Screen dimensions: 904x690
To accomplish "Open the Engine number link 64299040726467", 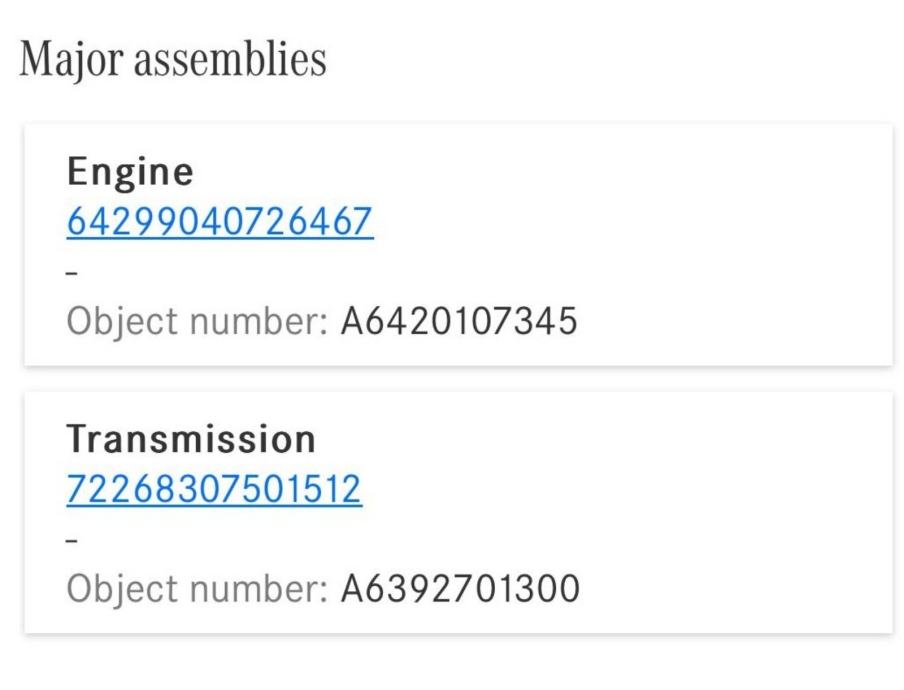I will pos(220,221).
